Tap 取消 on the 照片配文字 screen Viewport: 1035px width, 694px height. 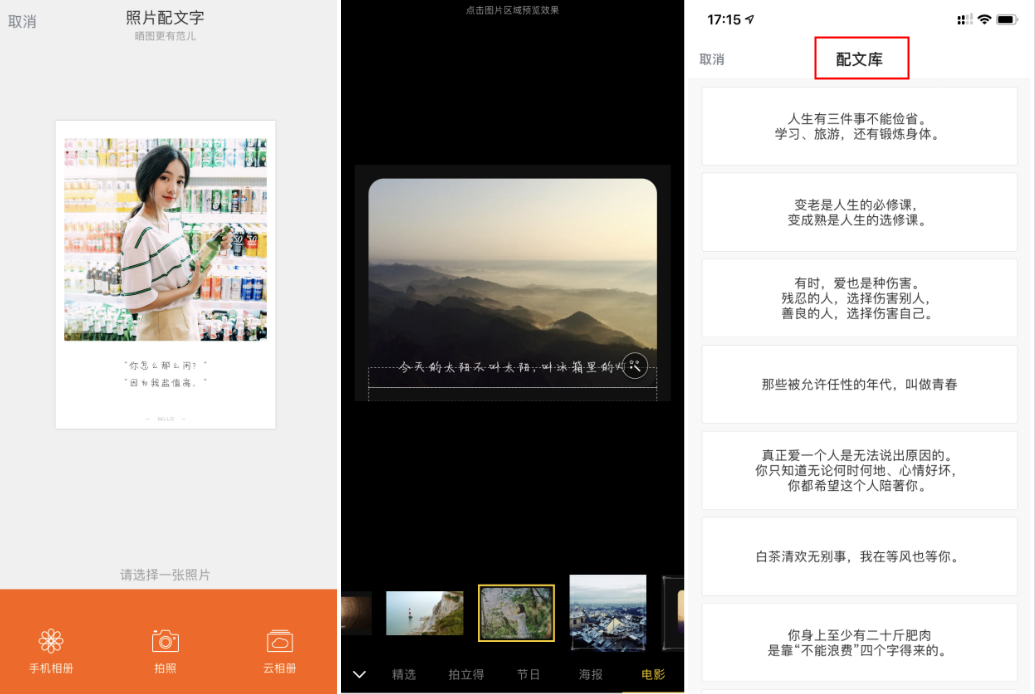click(22, 21)
